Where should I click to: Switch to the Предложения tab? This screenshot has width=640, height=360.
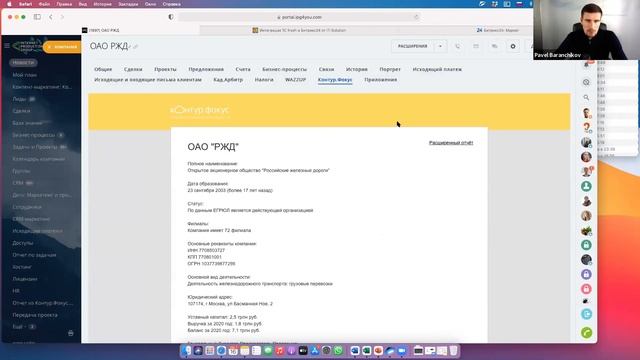[x=206, y=69]
